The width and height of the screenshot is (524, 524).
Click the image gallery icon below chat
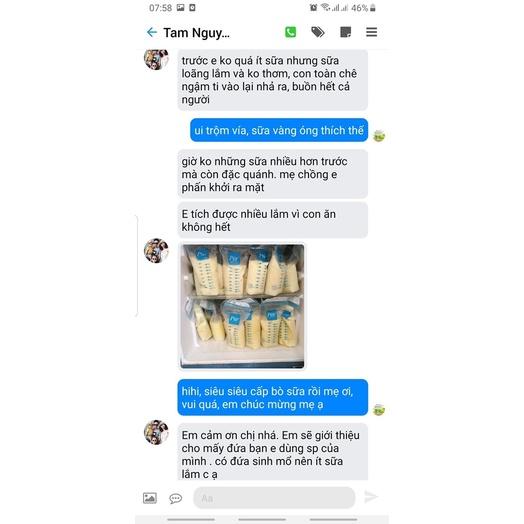(x=150, y=498)
